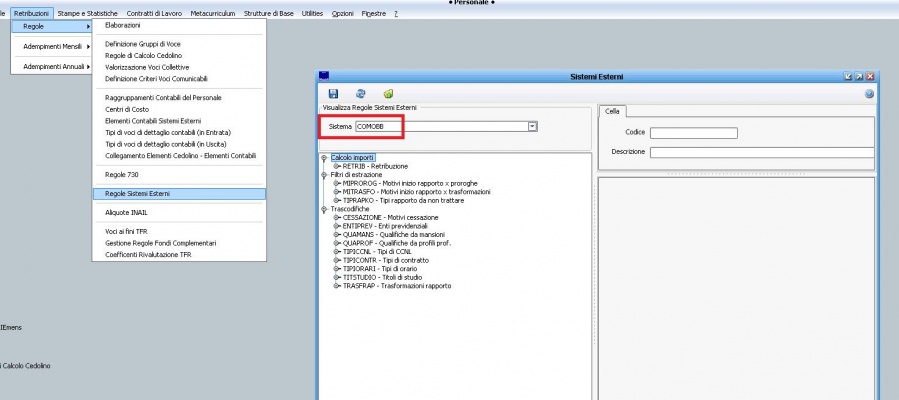
Task: Select QUAPROF - Qualifiche da profili prof. row
Action: pyautogui.click(x=397, y=243)
